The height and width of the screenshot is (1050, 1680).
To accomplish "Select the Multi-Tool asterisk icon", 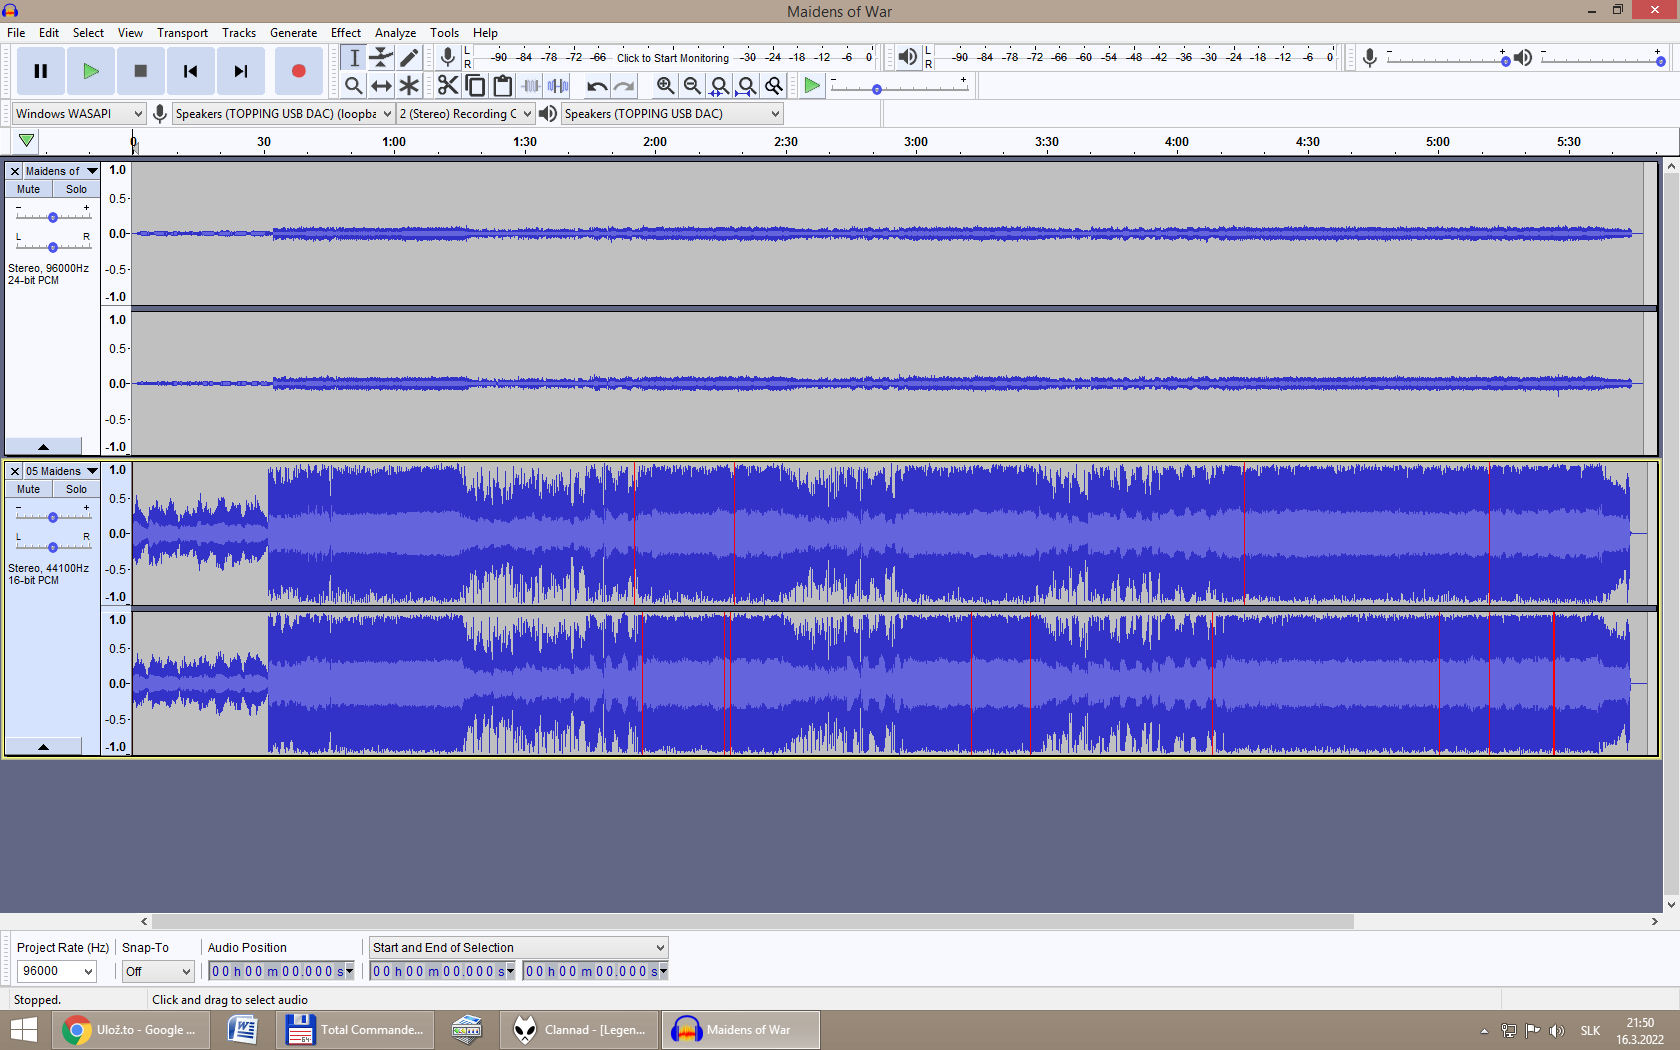I will point(409,86).
